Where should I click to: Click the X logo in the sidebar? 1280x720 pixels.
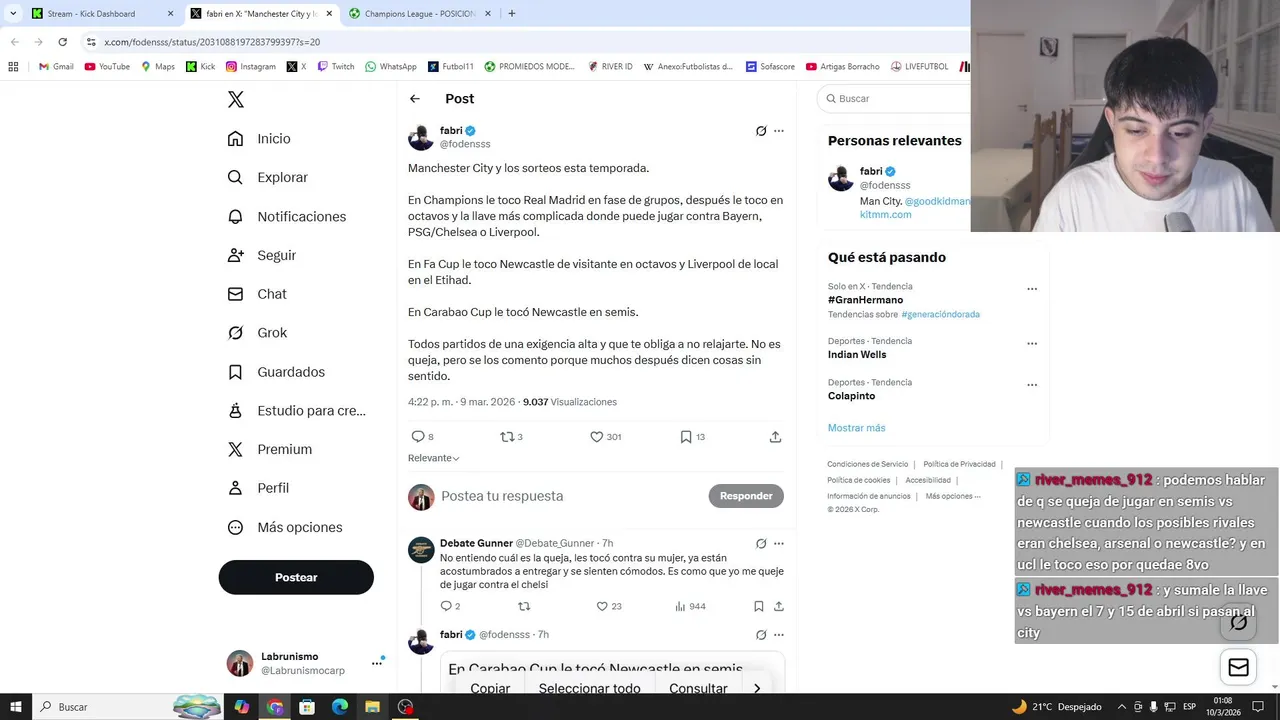point(236,99)
